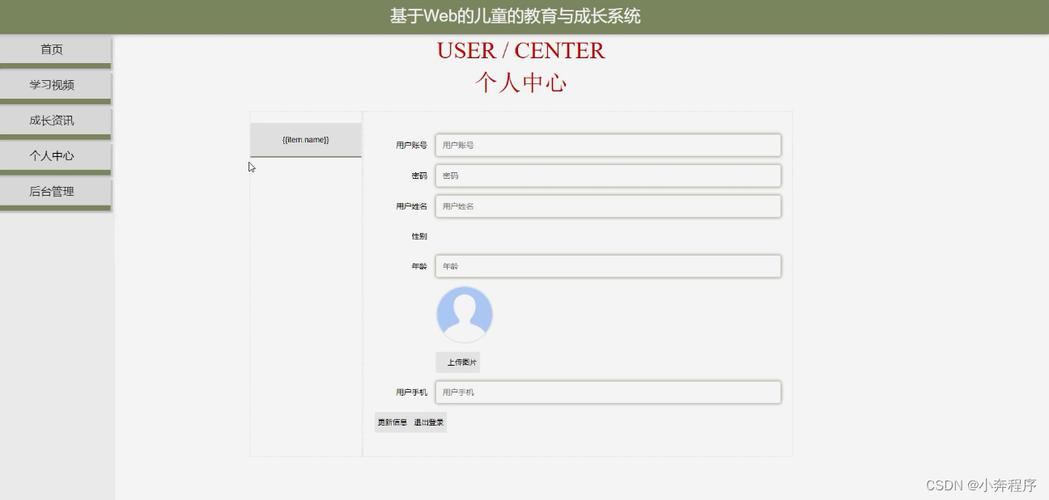
Task: Click the 年龄 field label
Action: click(x=419, y=266)
